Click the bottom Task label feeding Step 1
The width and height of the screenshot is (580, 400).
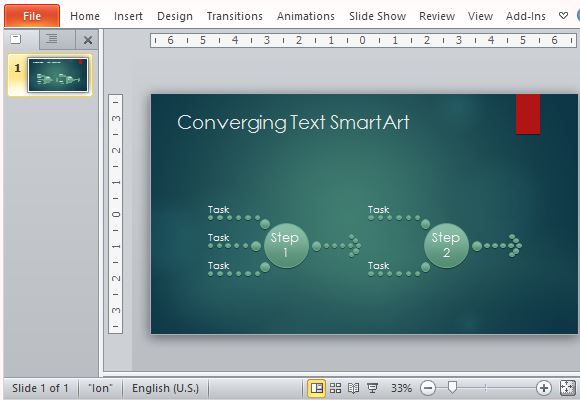[x=218, y=266]
